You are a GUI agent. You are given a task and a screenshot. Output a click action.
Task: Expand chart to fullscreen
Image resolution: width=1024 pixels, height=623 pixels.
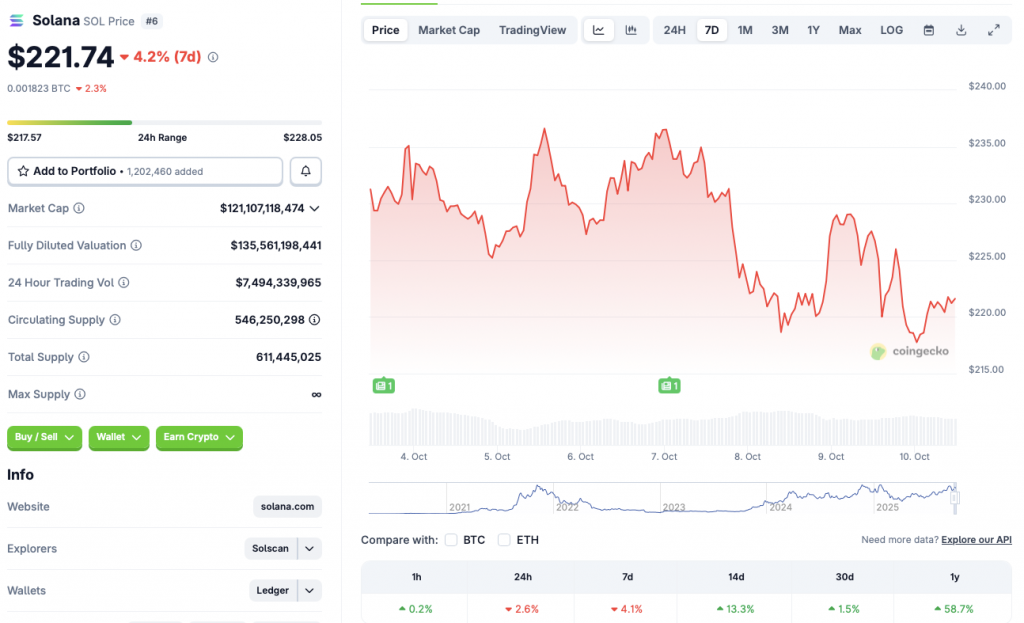(994, 30)
